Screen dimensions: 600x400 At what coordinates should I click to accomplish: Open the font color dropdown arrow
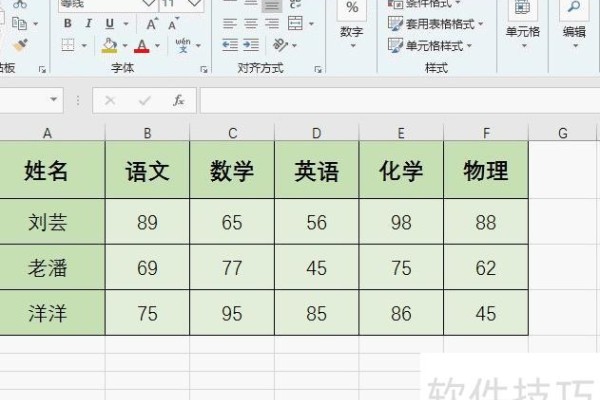pos(157,46)
